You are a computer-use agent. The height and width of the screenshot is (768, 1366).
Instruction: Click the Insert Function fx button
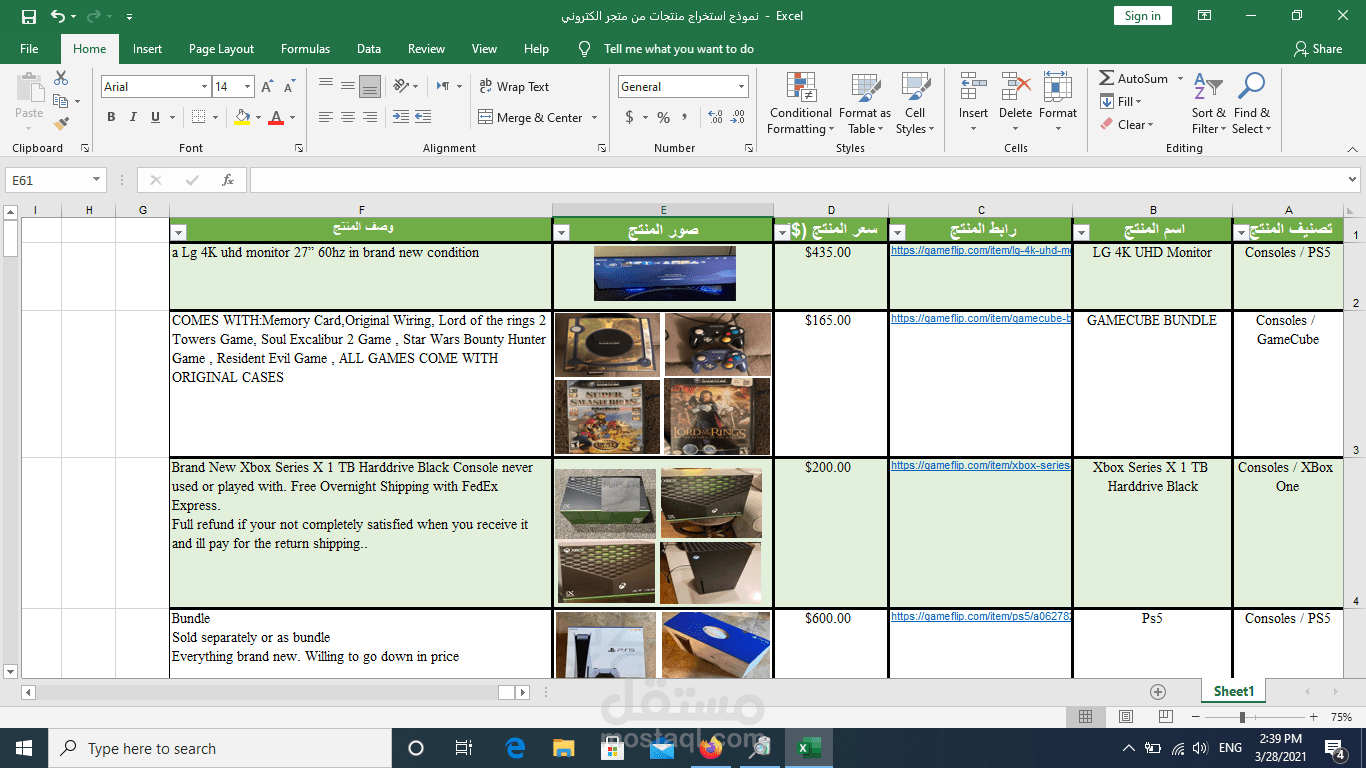[x=228, y=180]
